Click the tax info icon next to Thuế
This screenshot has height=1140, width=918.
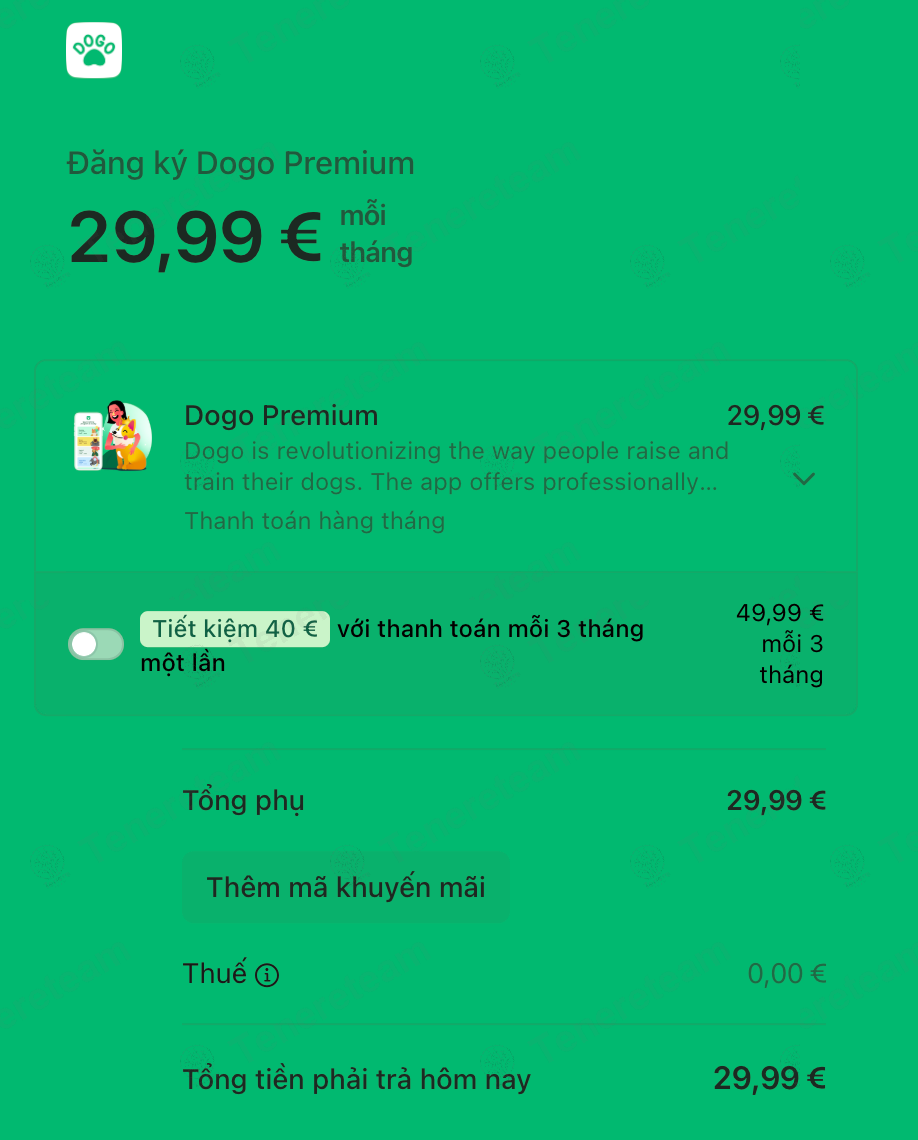(267, 975)
